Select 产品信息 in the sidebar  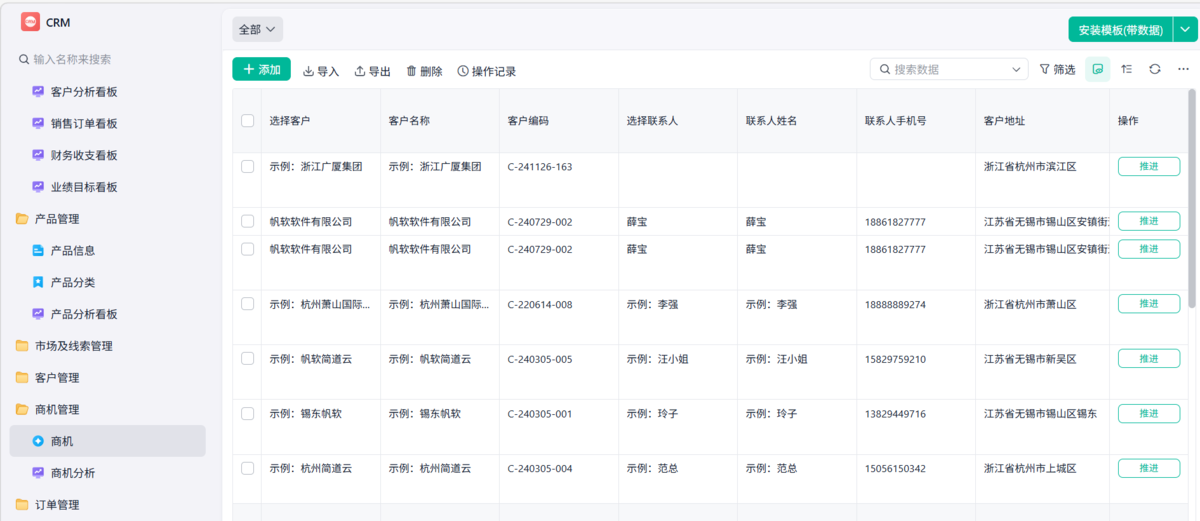tap(73, 250)
